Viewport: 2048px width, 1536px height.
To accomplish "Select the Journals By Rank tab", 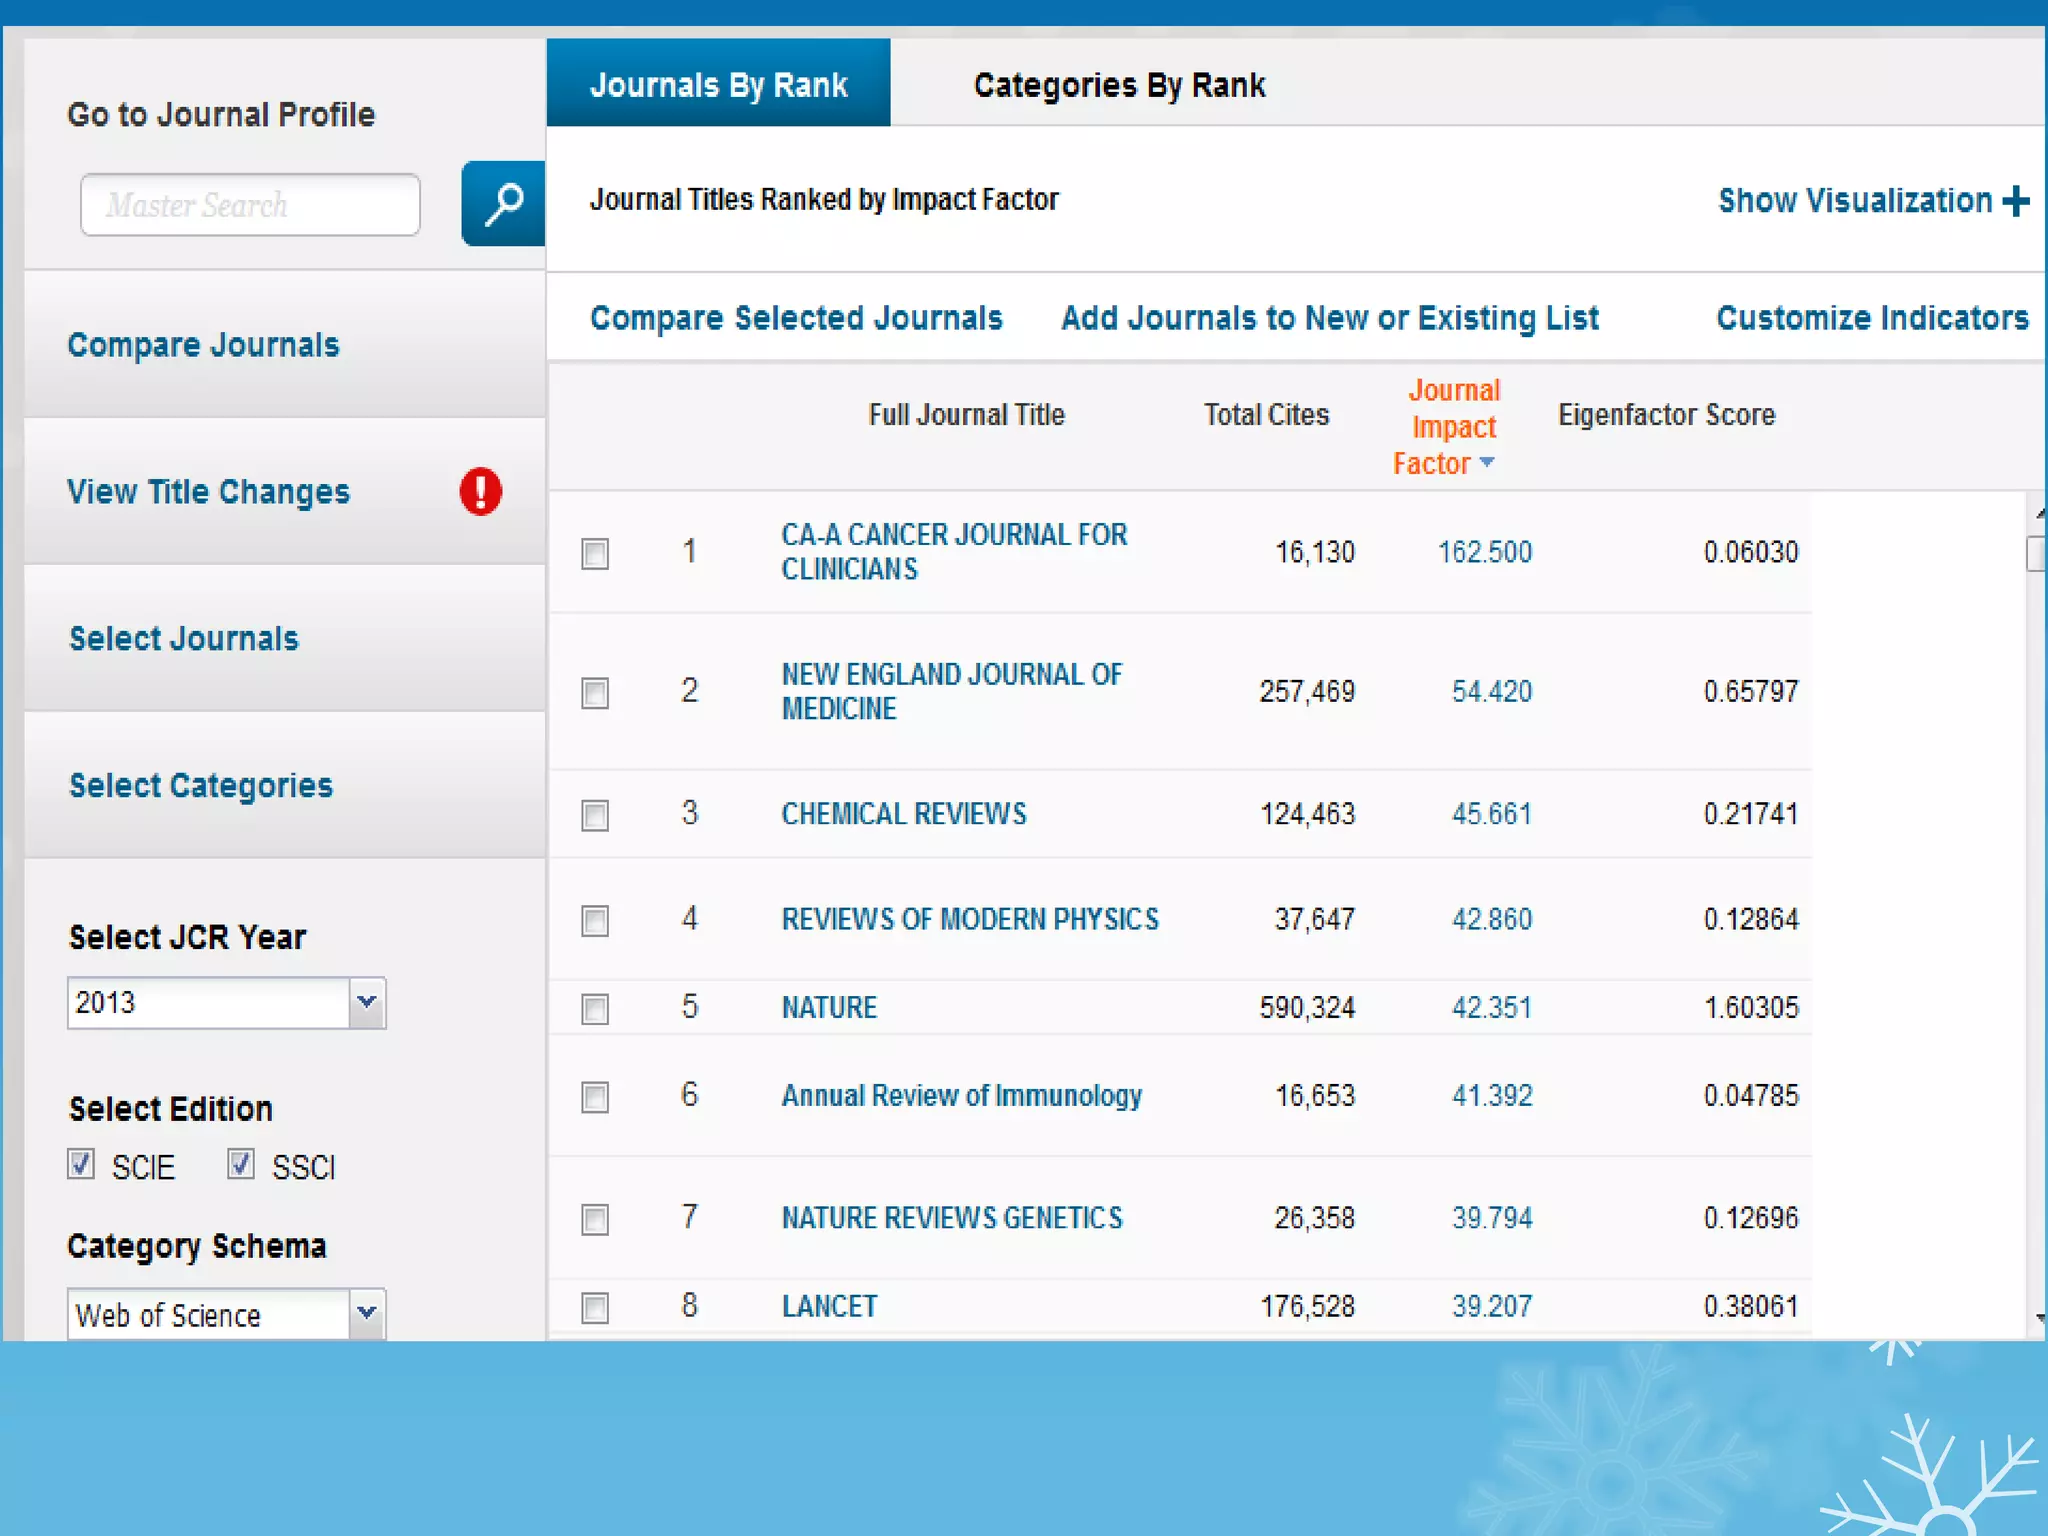I will point(718,85).
